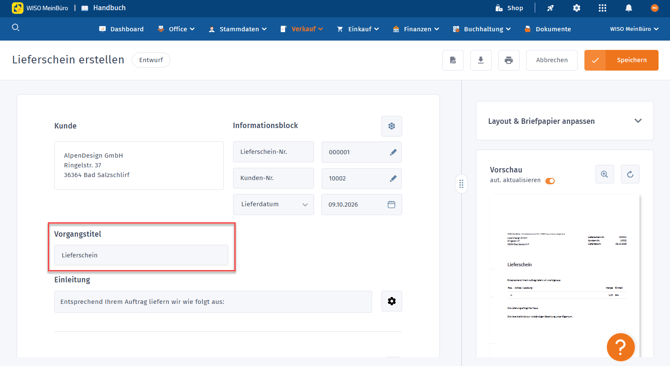Expand the WISO MeinBüro account dropdown

click(x=634, y=29)
